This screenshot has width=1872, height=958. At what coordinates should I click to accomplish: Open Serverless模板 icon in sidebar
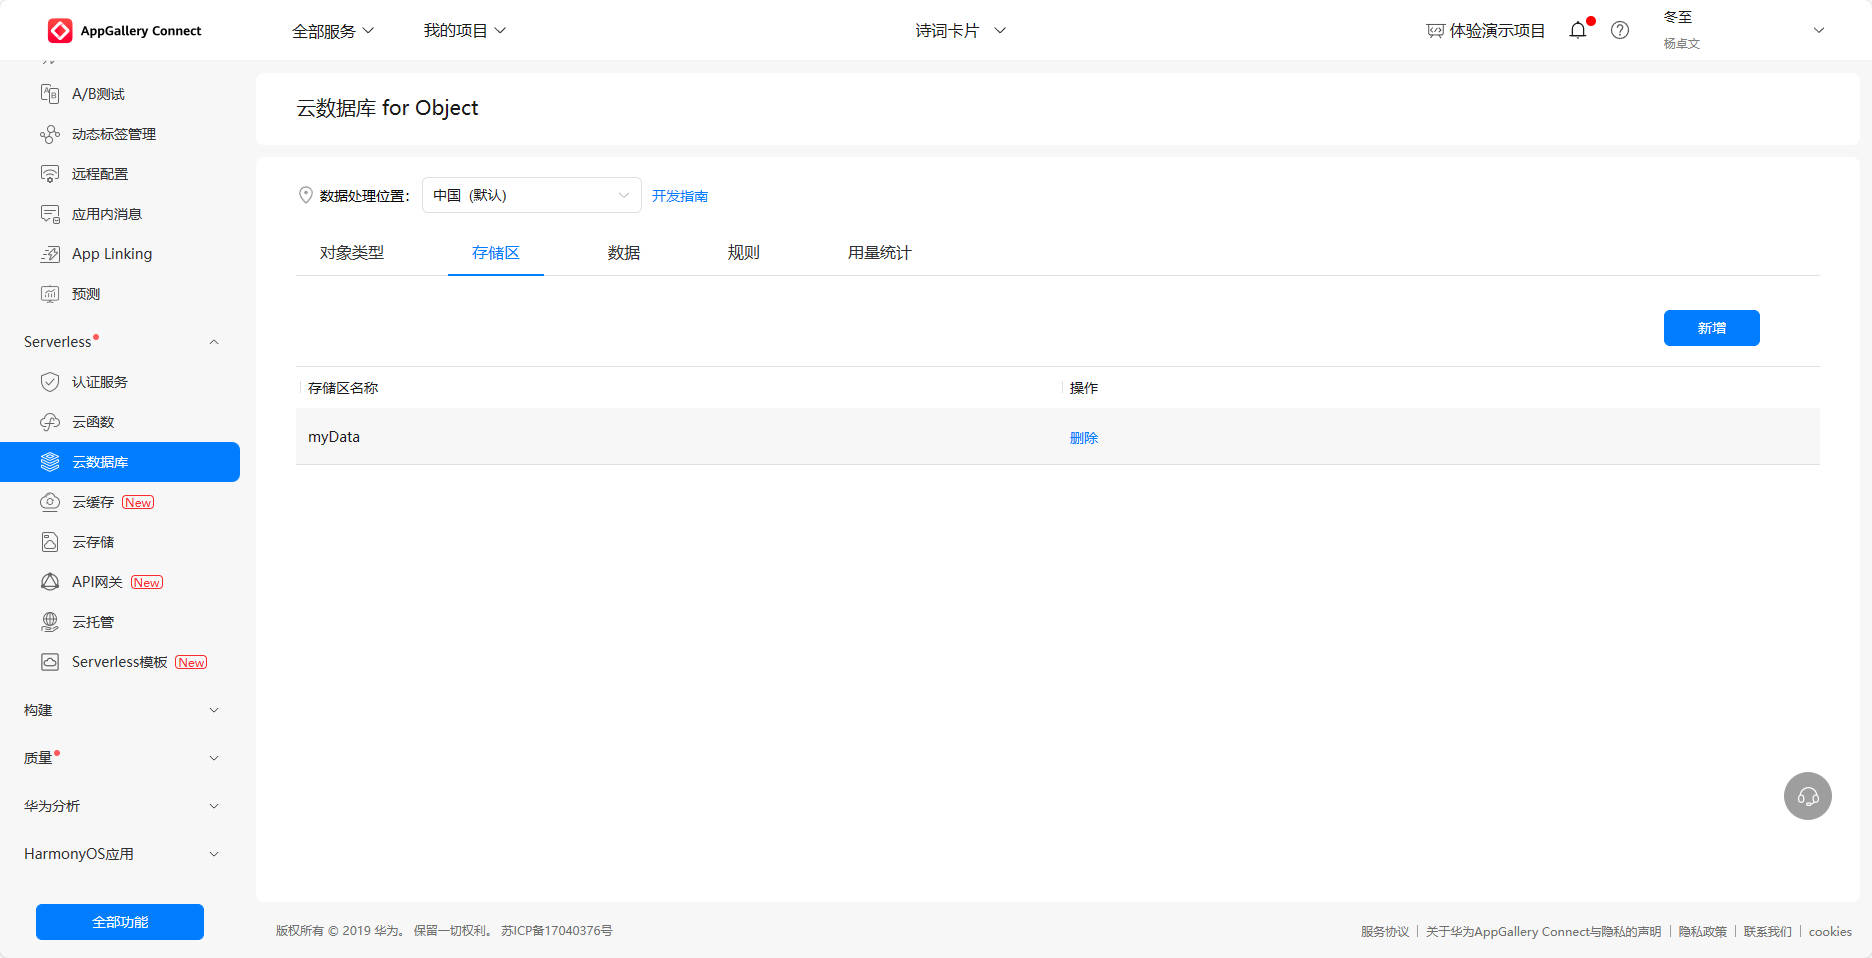click(50, 662)
